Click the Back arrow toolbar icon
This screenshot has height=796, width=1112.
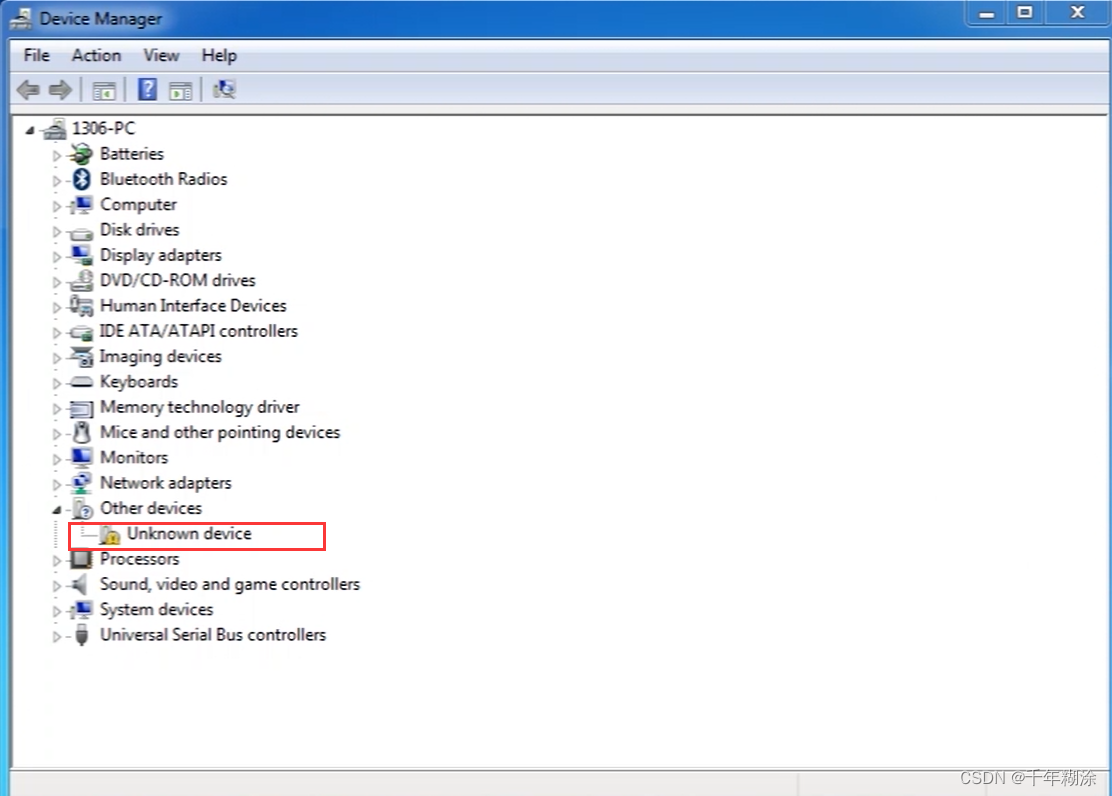tap(28, 90)
